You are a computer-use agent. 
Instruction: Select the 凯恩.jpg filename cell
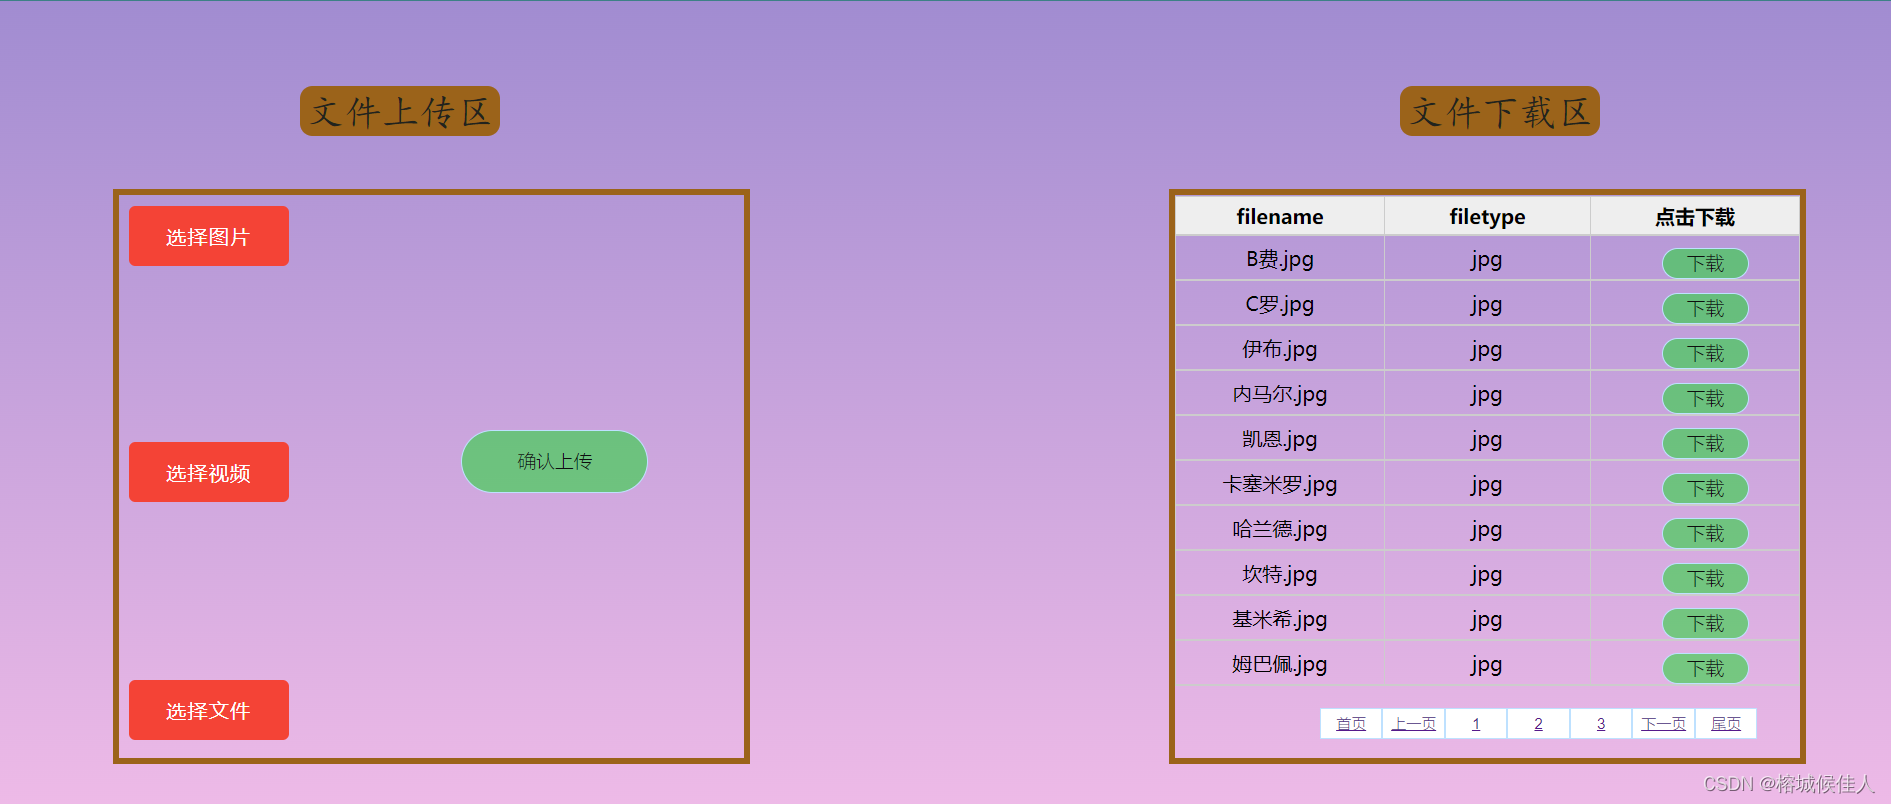point(1280,439)
